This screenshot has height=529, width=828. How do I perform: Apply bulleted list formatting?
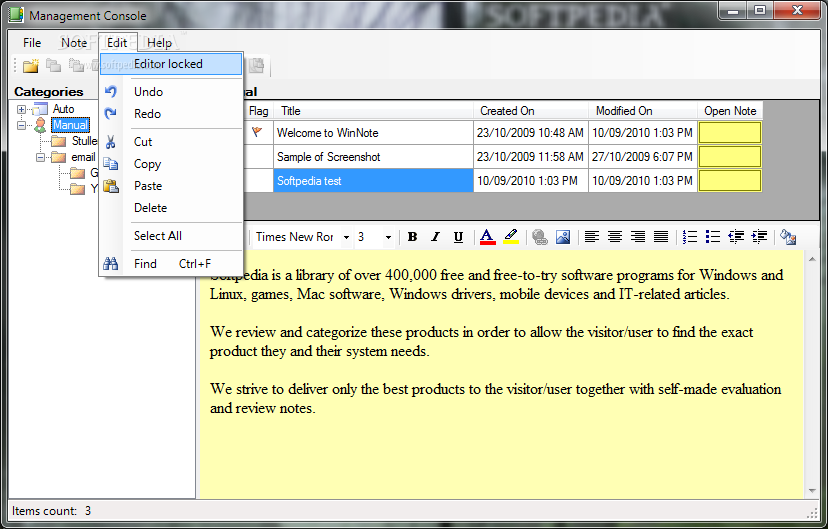click(713, 237)
